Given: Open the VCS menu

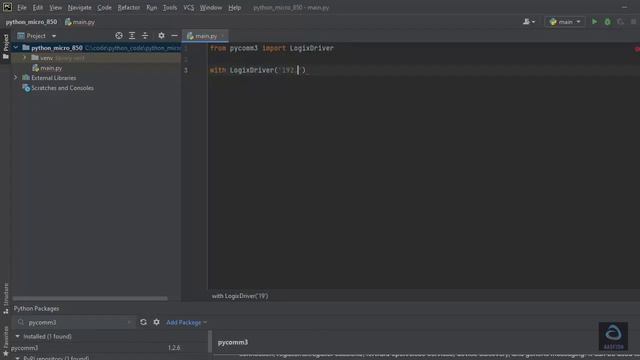Looking at the screenshot, I should tap(189, 7).
